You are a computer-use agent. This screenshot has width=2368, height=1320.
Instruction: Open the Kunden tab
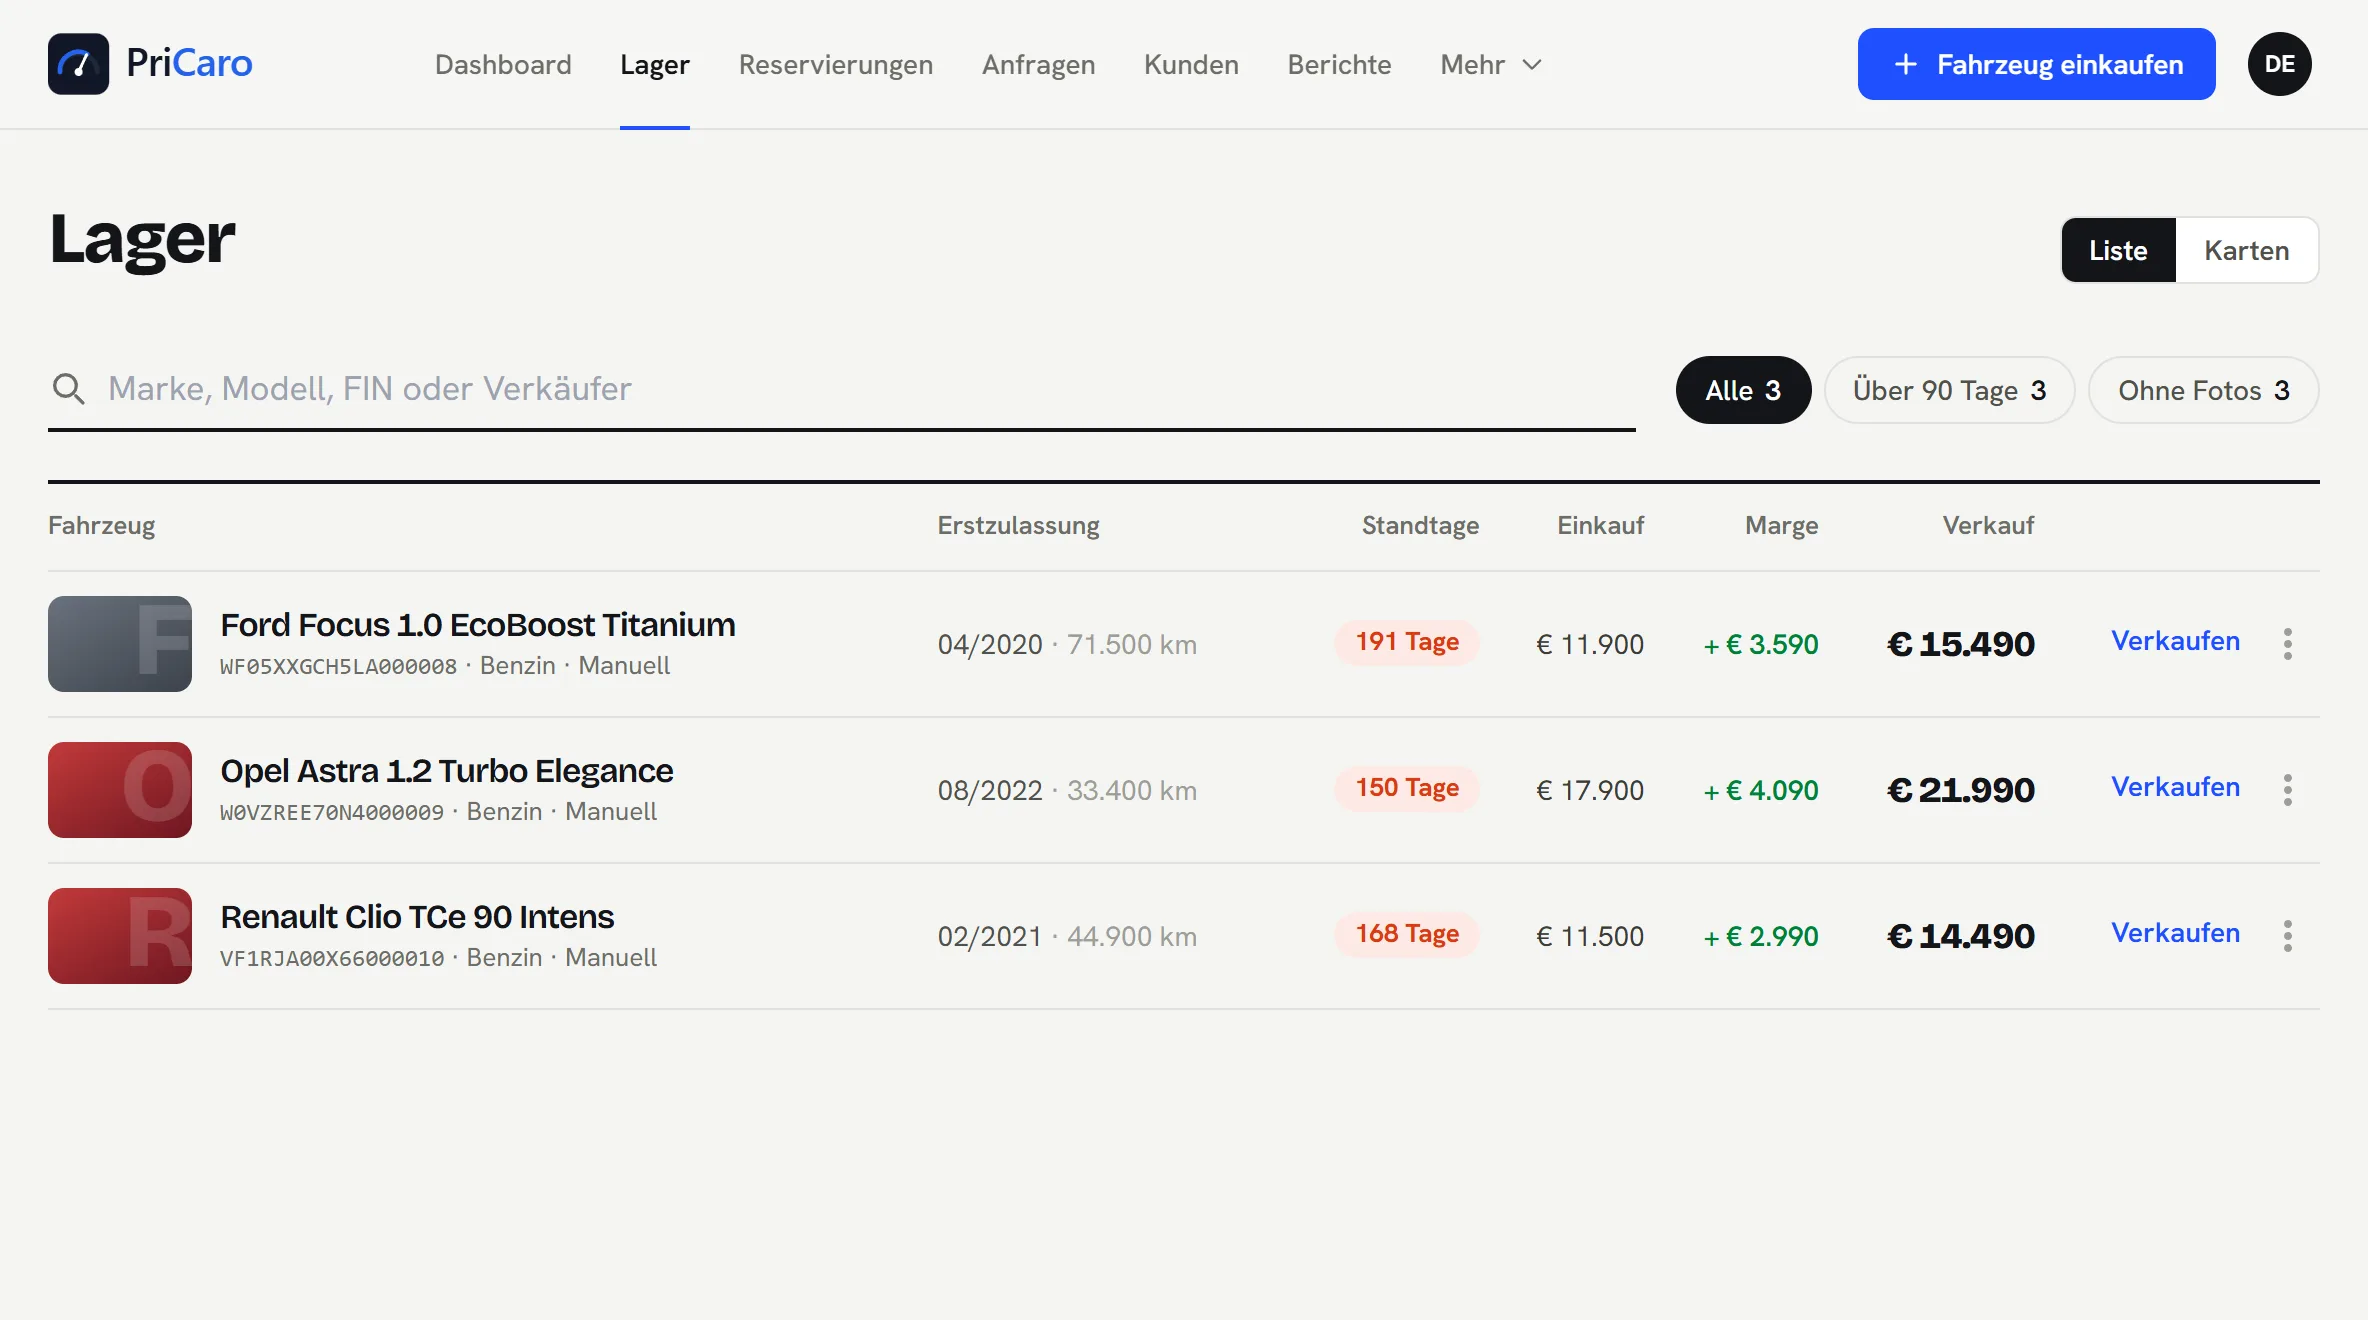coord(1191,64)
